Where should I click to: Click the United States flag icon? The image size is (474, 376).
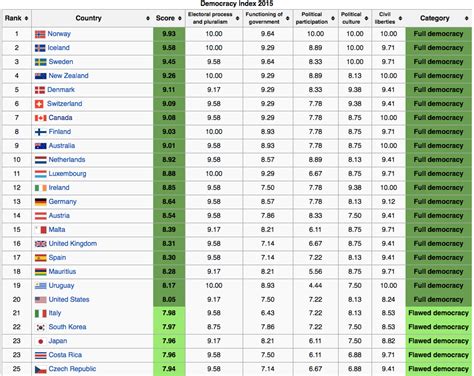coord(41,300)
